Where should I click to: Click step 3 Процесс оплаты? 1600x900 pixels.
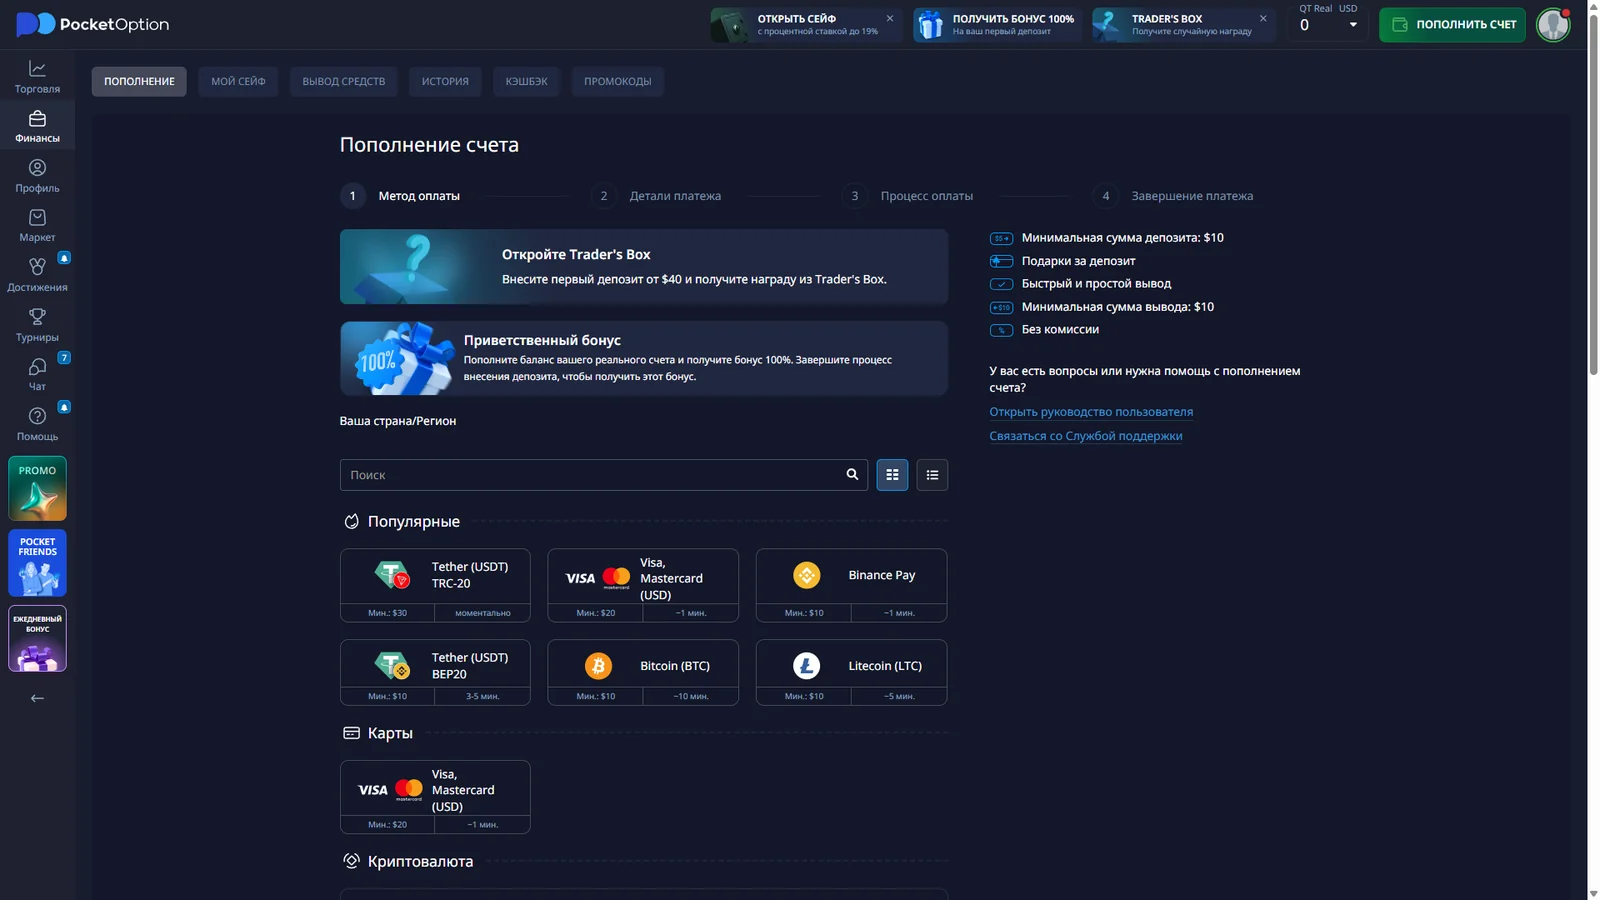908,196
